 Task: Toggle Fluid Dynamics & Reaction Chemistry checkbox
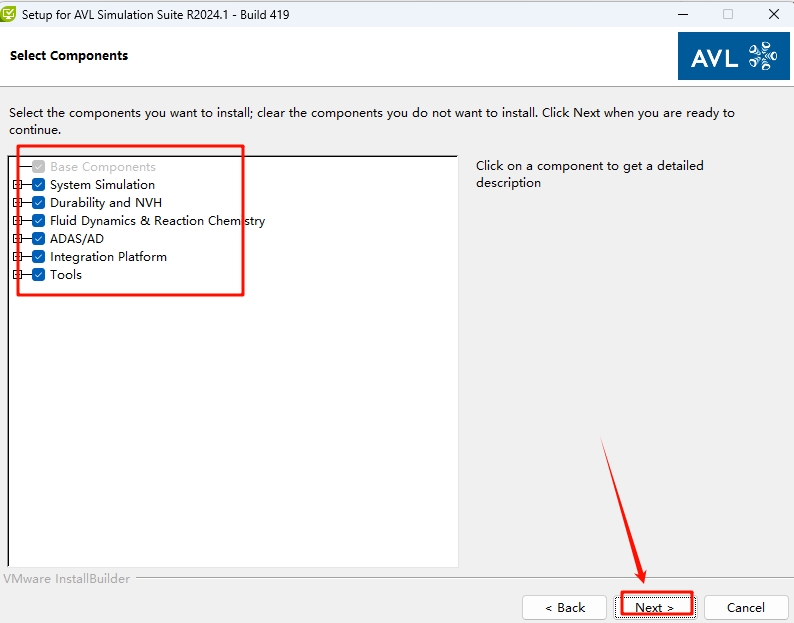coord(39,221)
